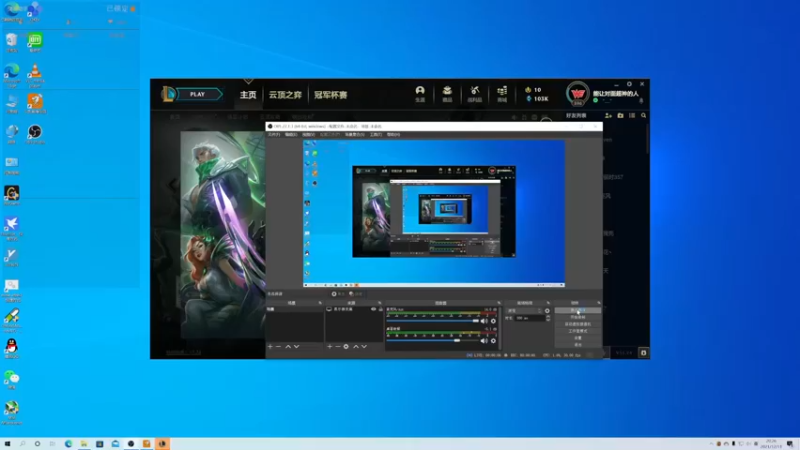Mute the second audio mixer track
Image resolution: width=800 pixels, height=450 pixels.
point(484,340)
